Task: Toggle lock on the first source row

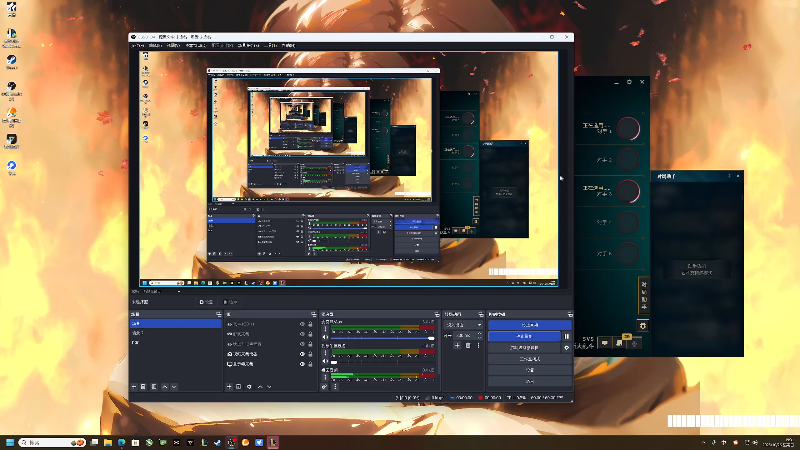Action: 310,324
